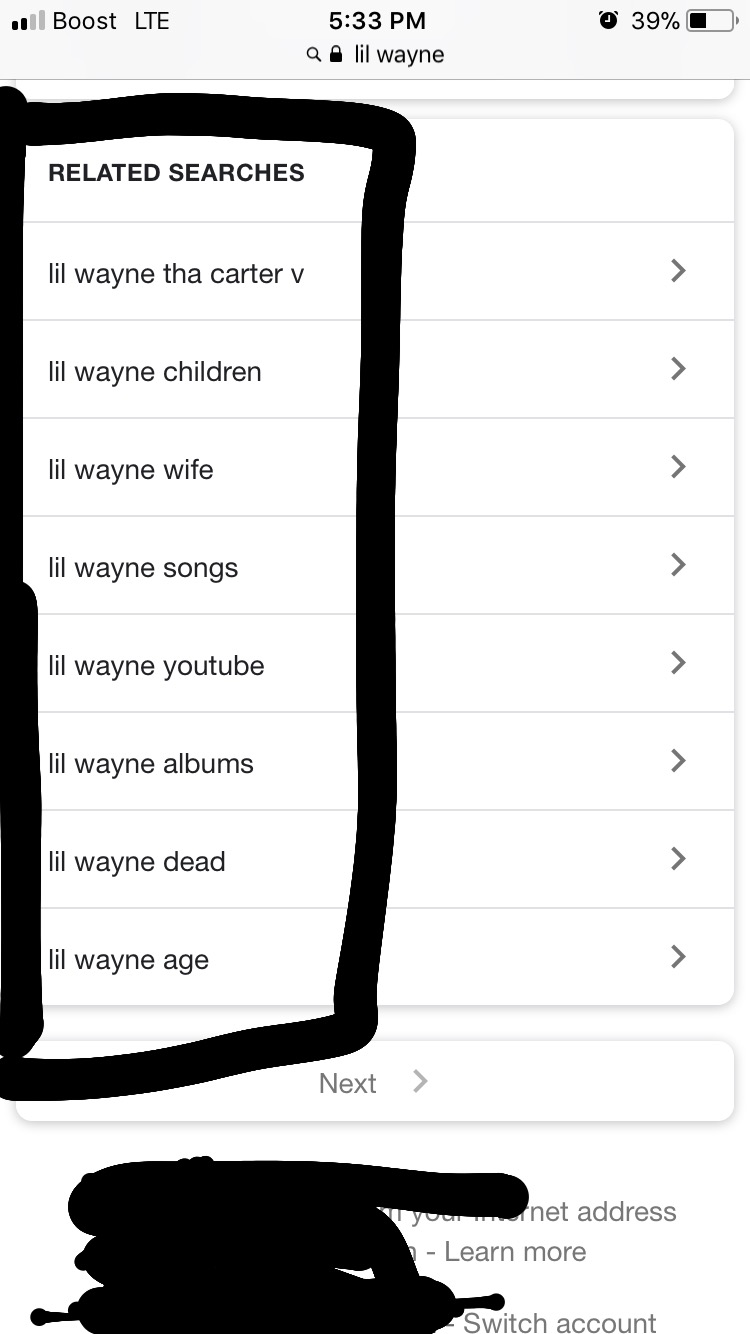Tap the battery icon in status bar
The image size is (750, 1334).
tap(711, 21)
